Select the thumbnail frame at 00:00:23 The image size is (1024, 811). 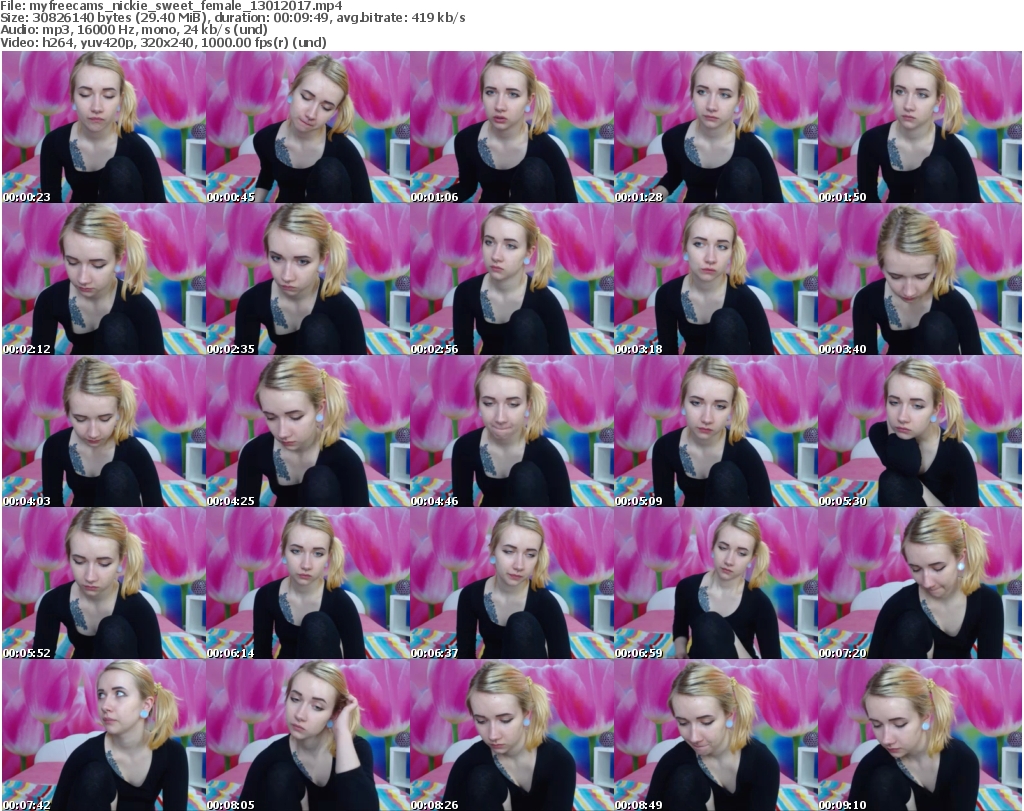[104, 127]
